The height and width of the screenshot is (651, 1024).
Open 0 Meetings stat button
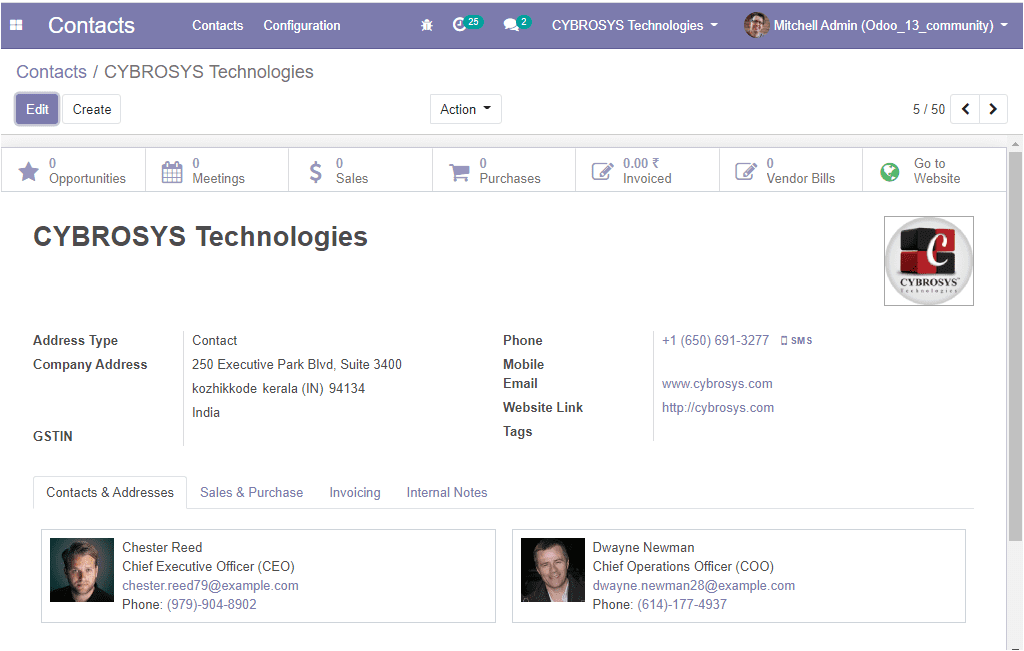point(217,170)
